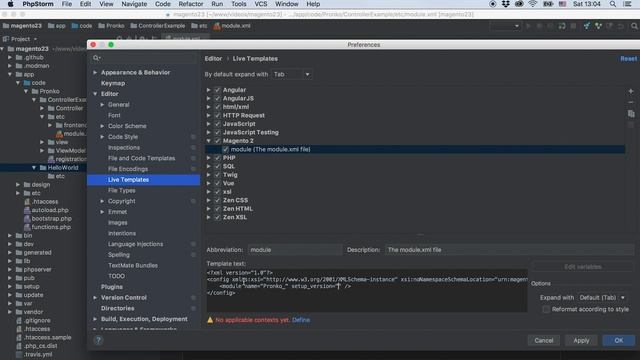This screenshot has width=640, height=360.
Task: Expand the Code Style settings node
Action: (102, 137)
